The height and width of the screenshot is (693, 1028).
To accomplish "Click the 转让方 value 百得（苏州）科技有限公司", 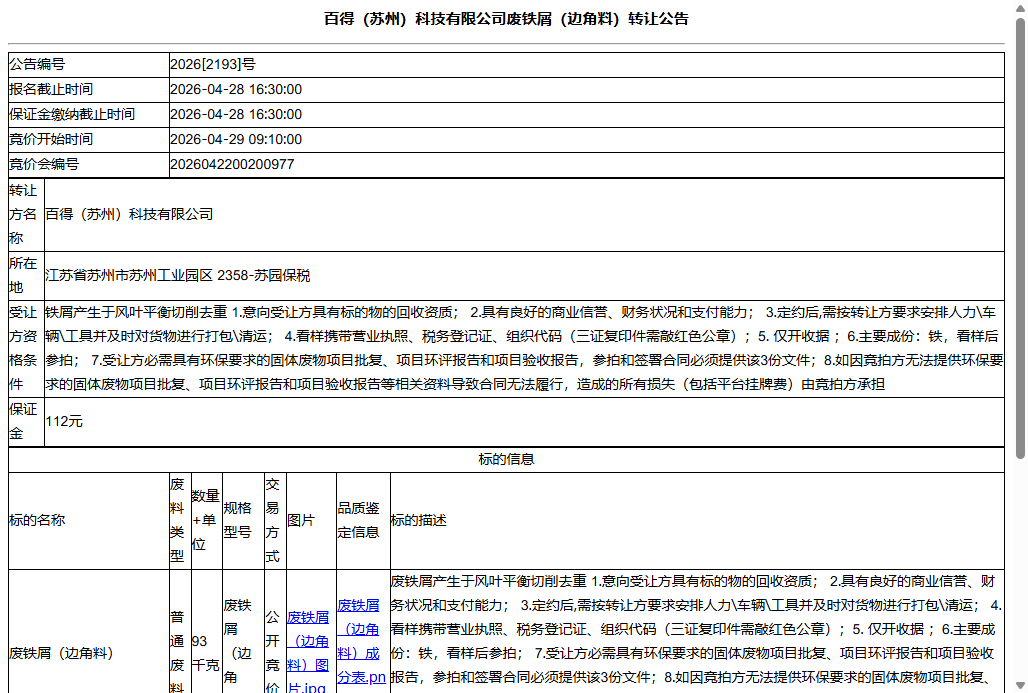I will (x=129, y=214).
